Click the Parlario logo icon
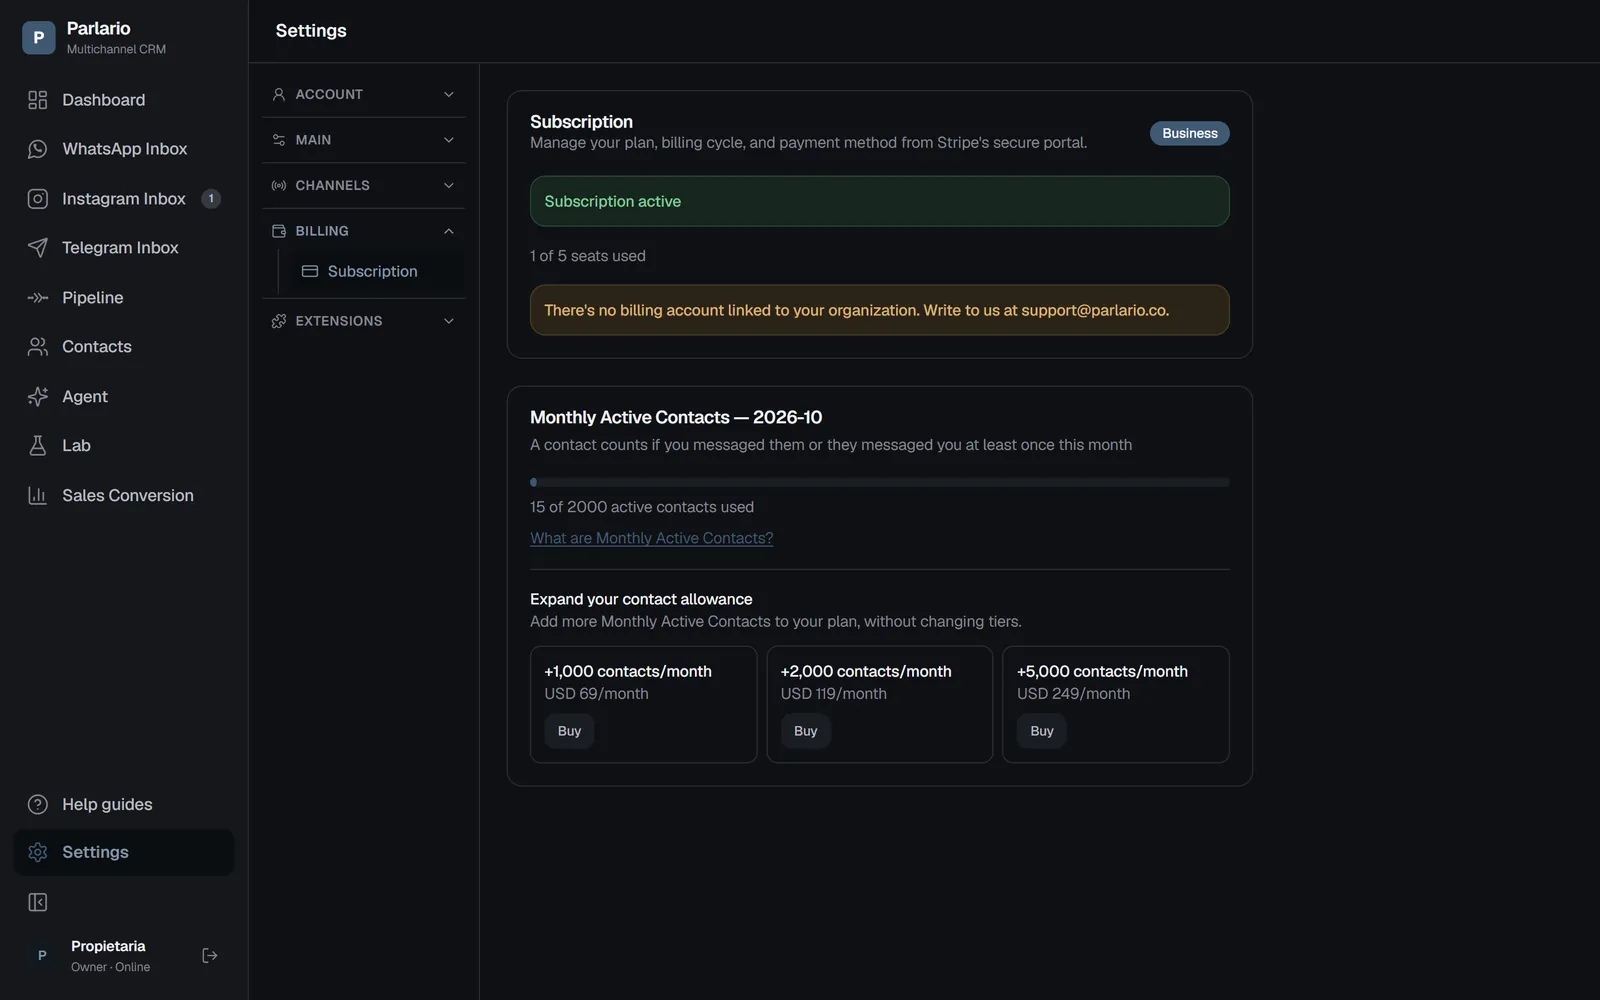1600x1000 pixels. [38, 38]
